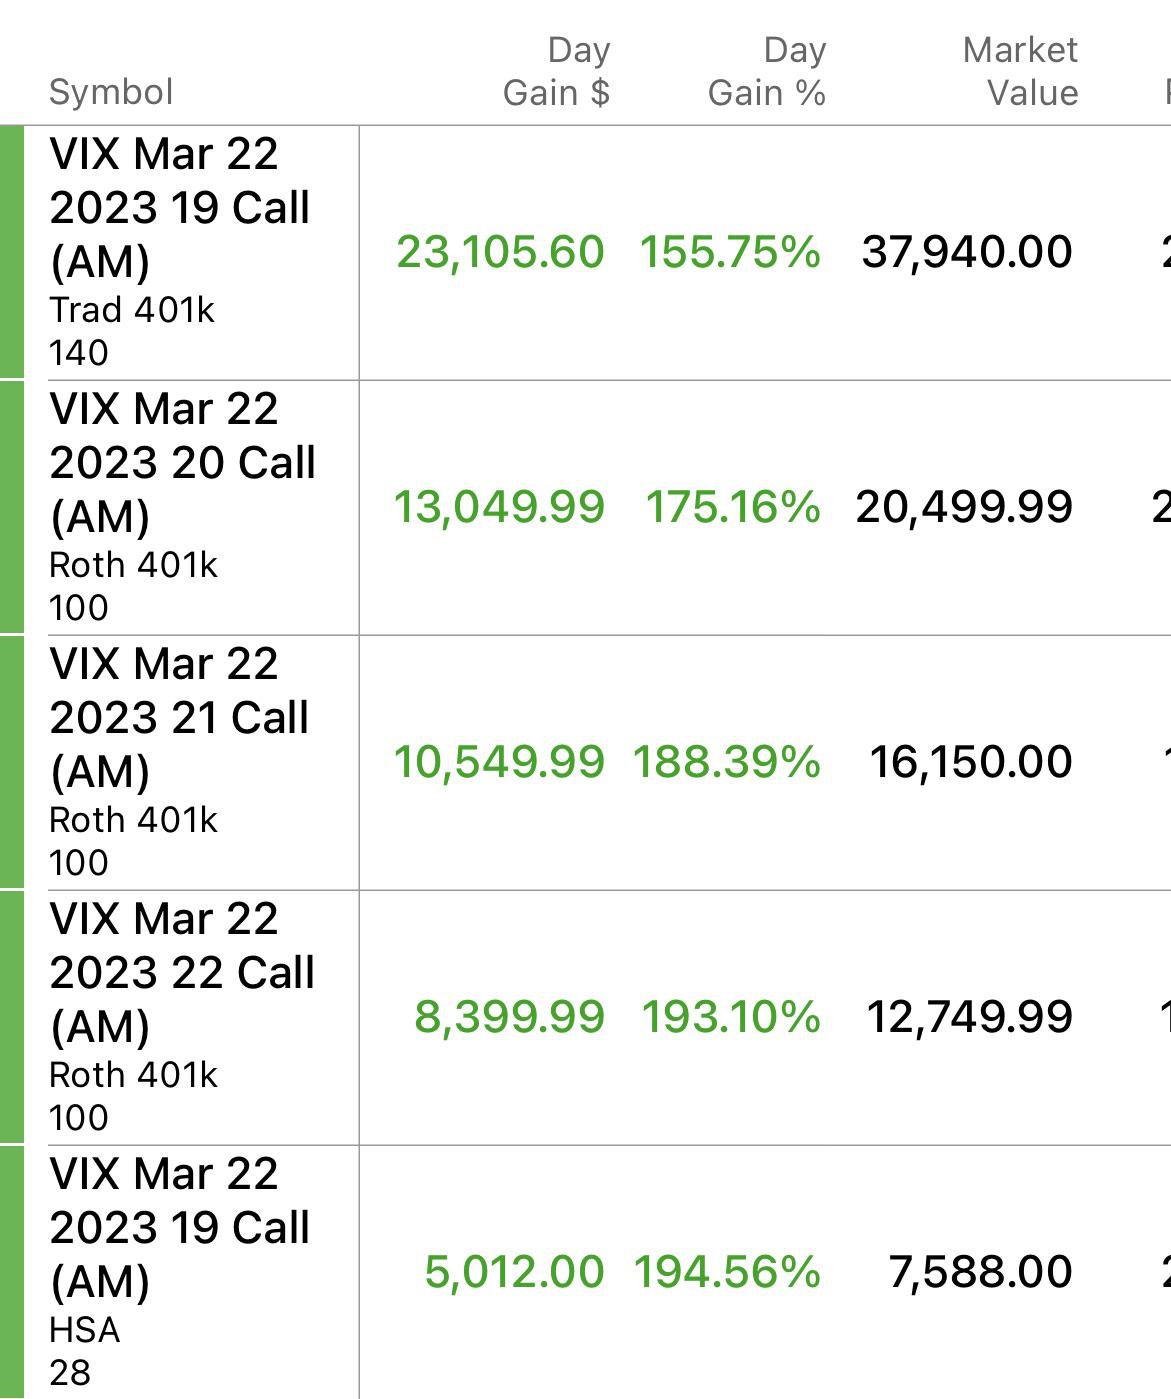Tap the 193.10% day gain percentage
The image size is (1171, 1399).
731,1017
